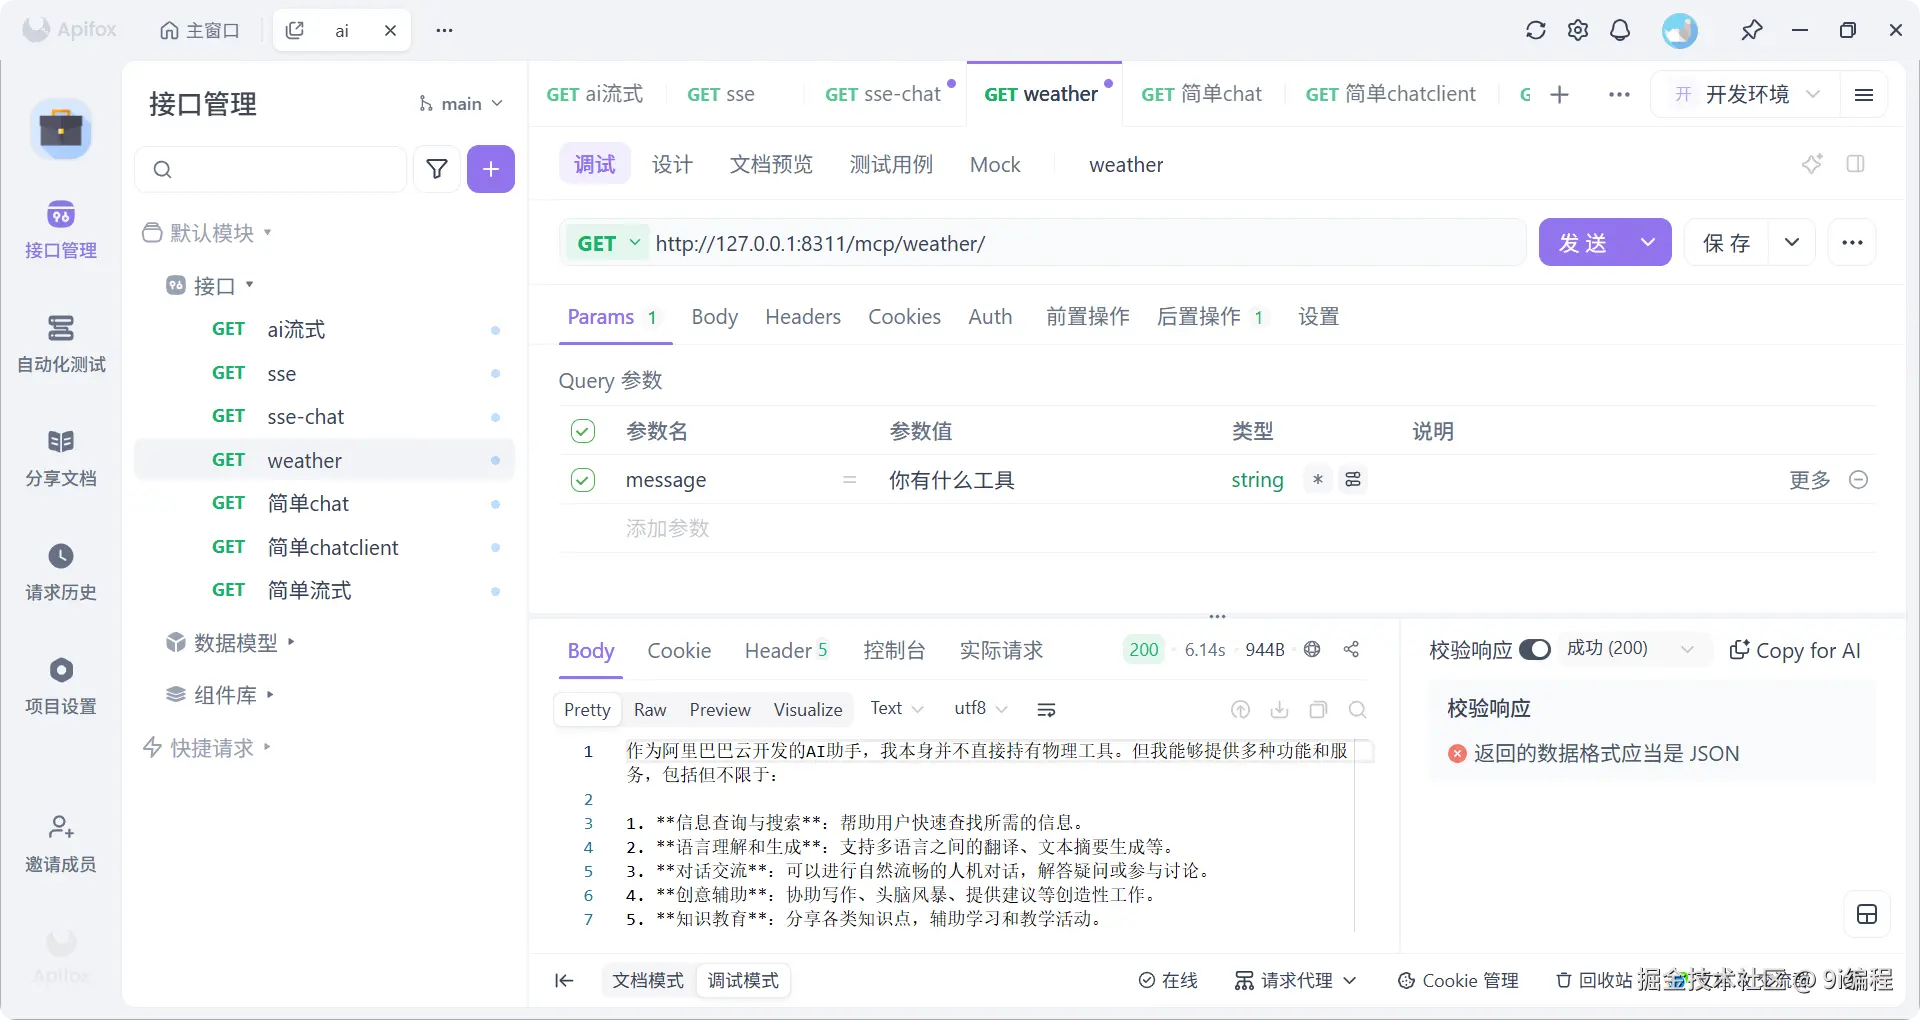Click the 发送 send button
This screenshot has width=1920, height=1020.
[1583, 243]
